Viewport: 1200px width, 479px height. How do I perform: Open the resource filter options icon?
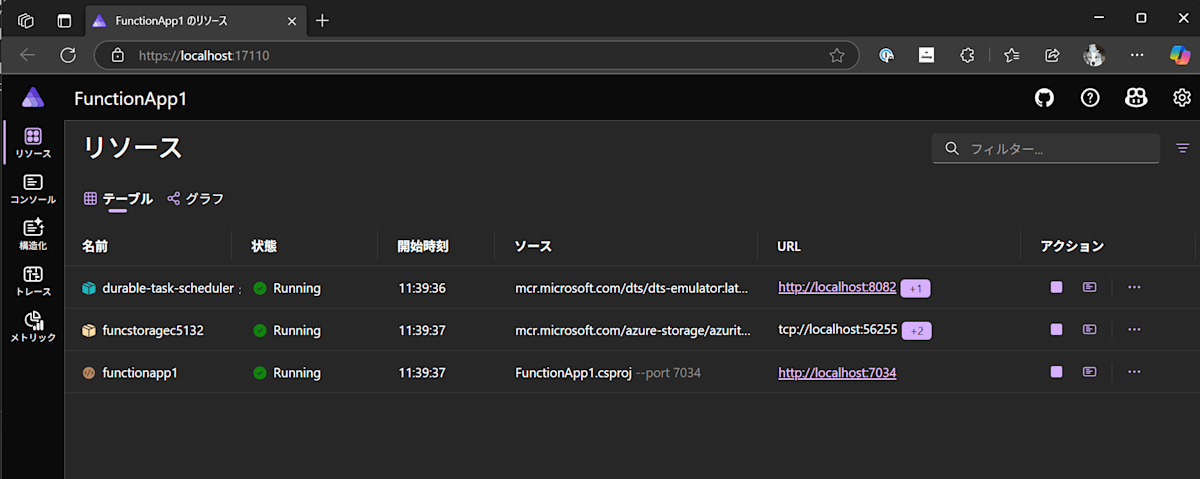click(1183, 149)
